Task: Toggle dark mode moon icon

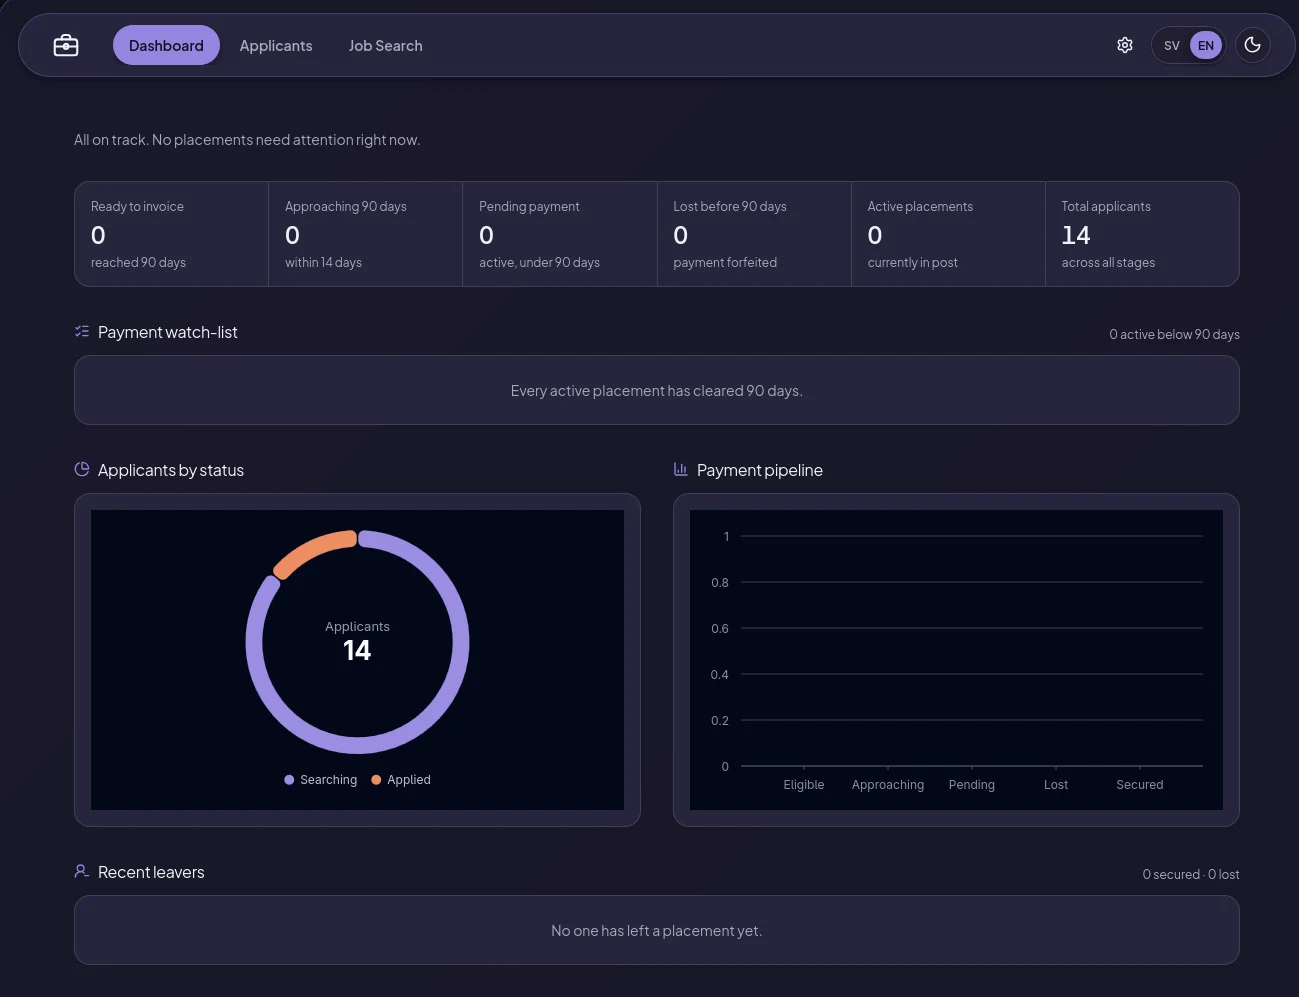Action: (x=1252, y=45)
